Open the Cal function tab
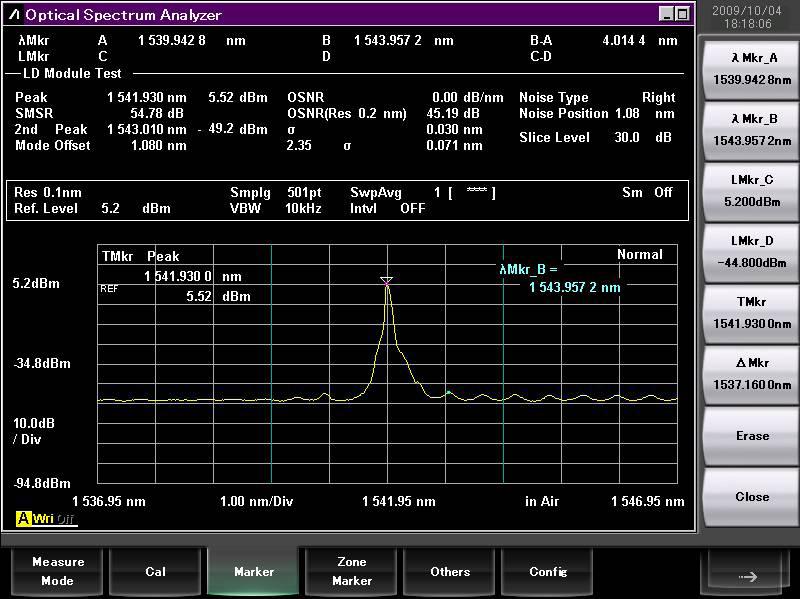The image size is (800, 599). (156, 572)
